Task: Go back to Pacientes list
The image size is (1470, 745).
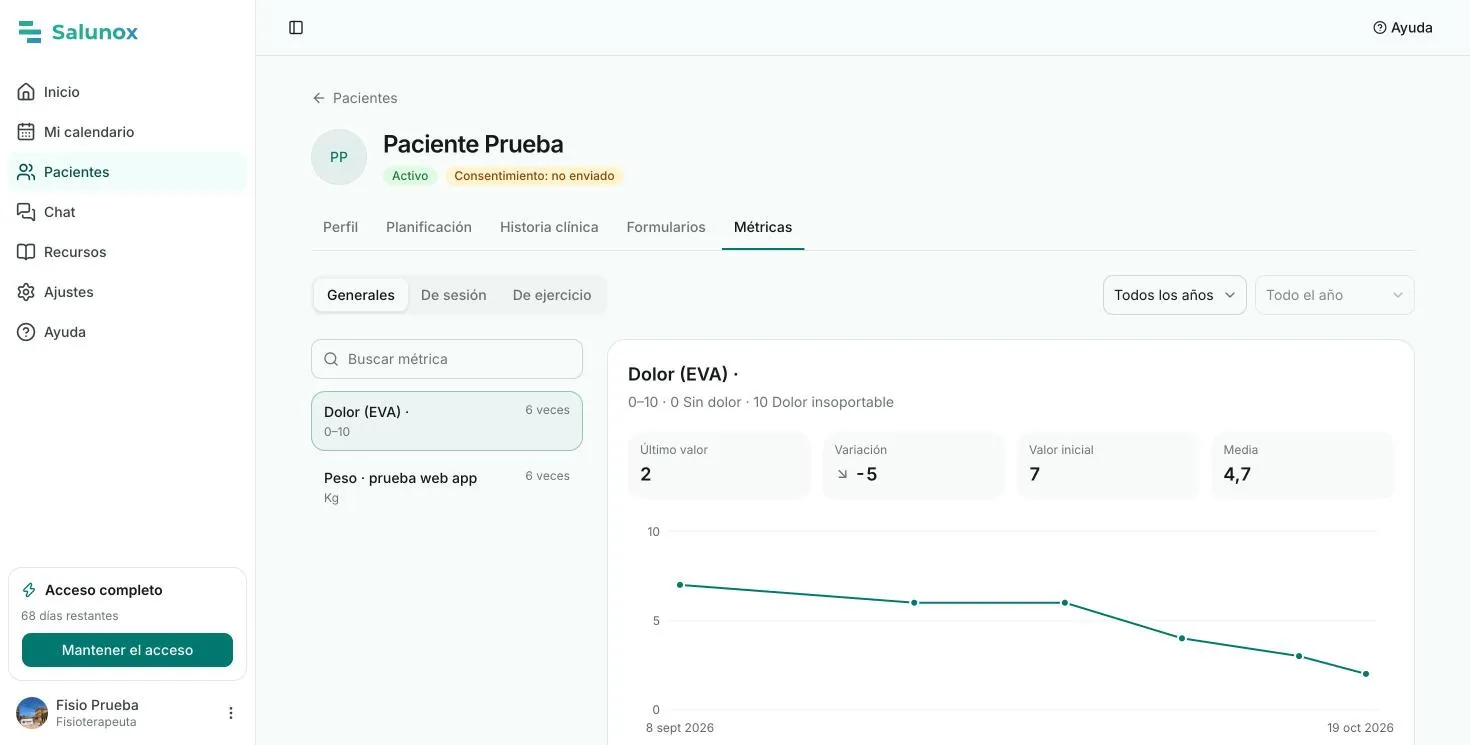Action: [355, 98]
